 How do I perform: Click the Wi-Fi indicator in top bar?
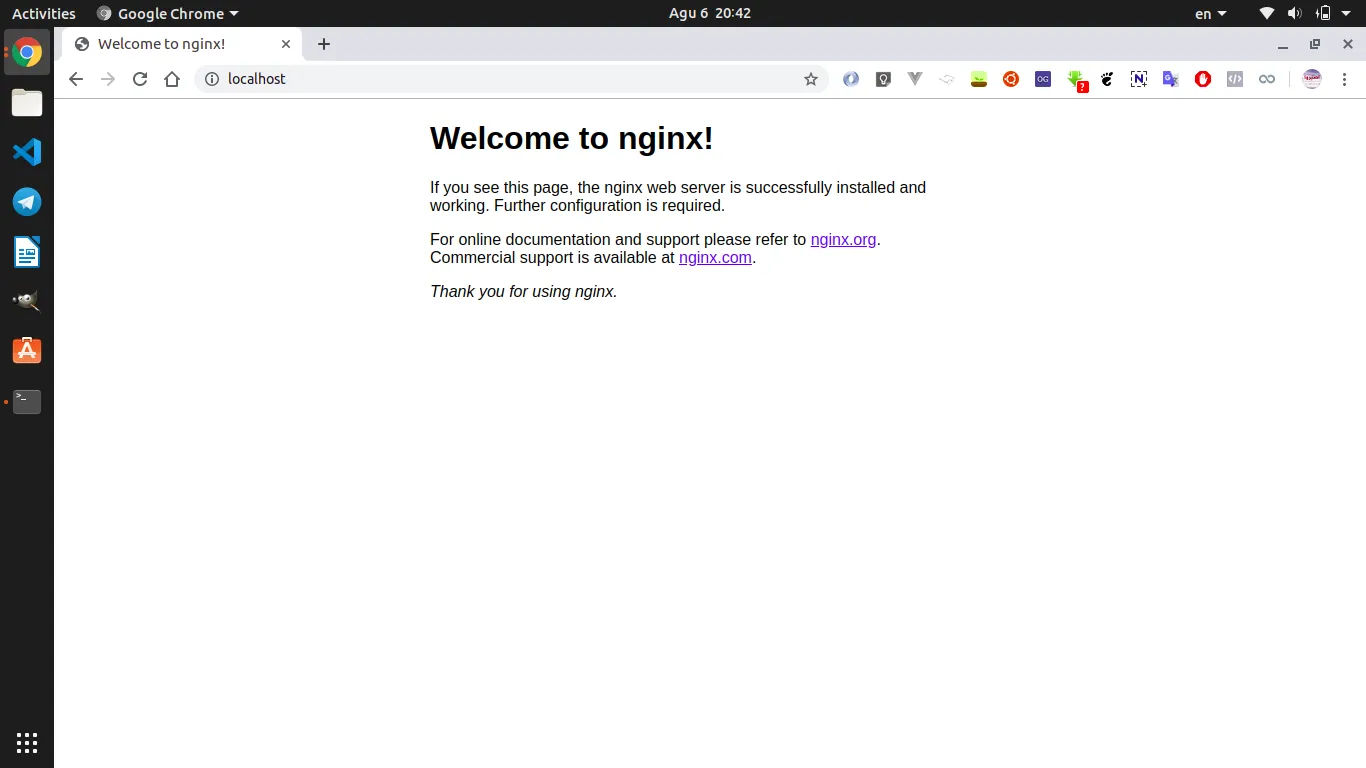click(1267, 13)
